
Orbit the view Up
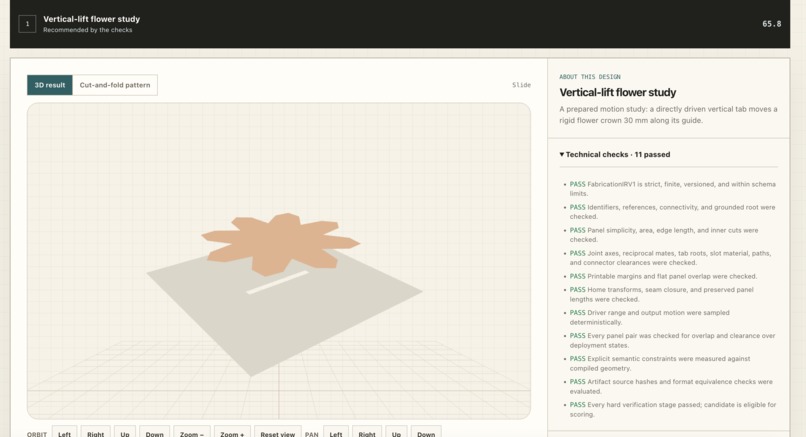pos(125,433)
